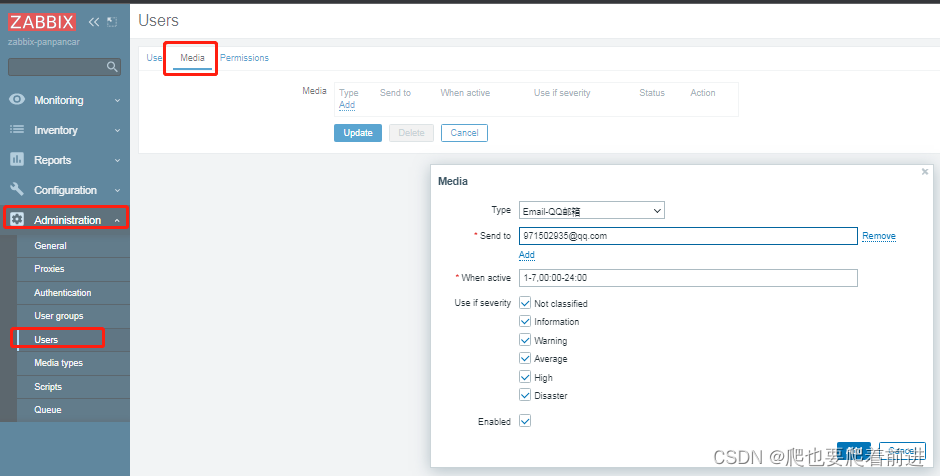Click the Administration gear icon
Image resolution: width=940 pixels, height=476 pixels.
tap(17, 219)
